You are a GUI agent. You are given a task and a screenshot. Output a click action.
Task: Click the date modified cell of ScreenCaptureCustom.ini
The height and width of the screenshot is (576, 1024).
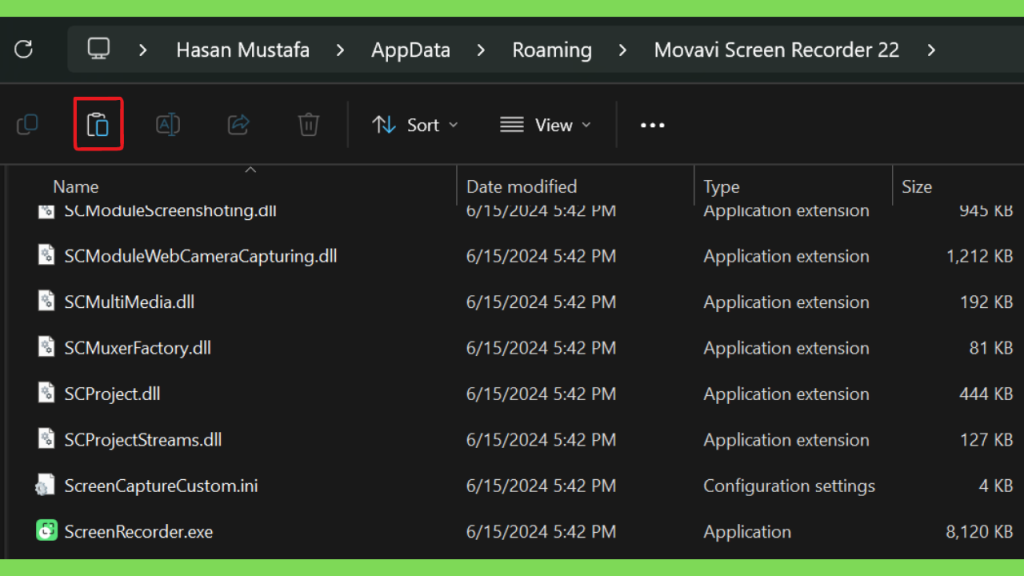pos(541,486)
